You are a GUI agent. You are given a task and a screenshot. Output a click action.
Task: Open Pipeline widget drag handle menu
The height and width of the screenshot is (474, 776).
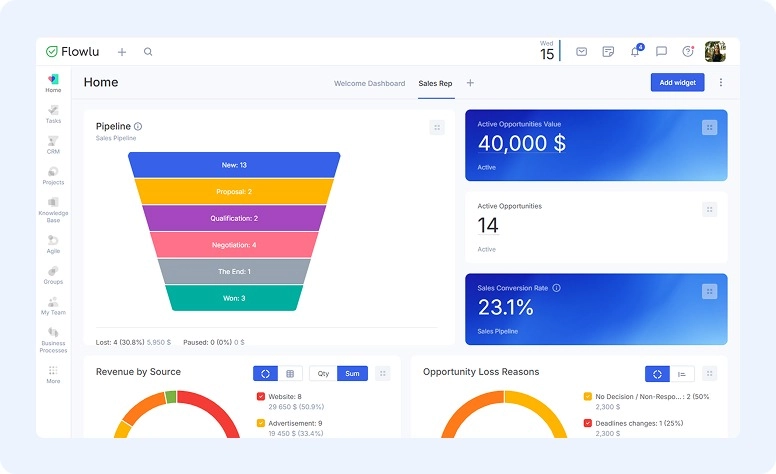coord(437,128)
